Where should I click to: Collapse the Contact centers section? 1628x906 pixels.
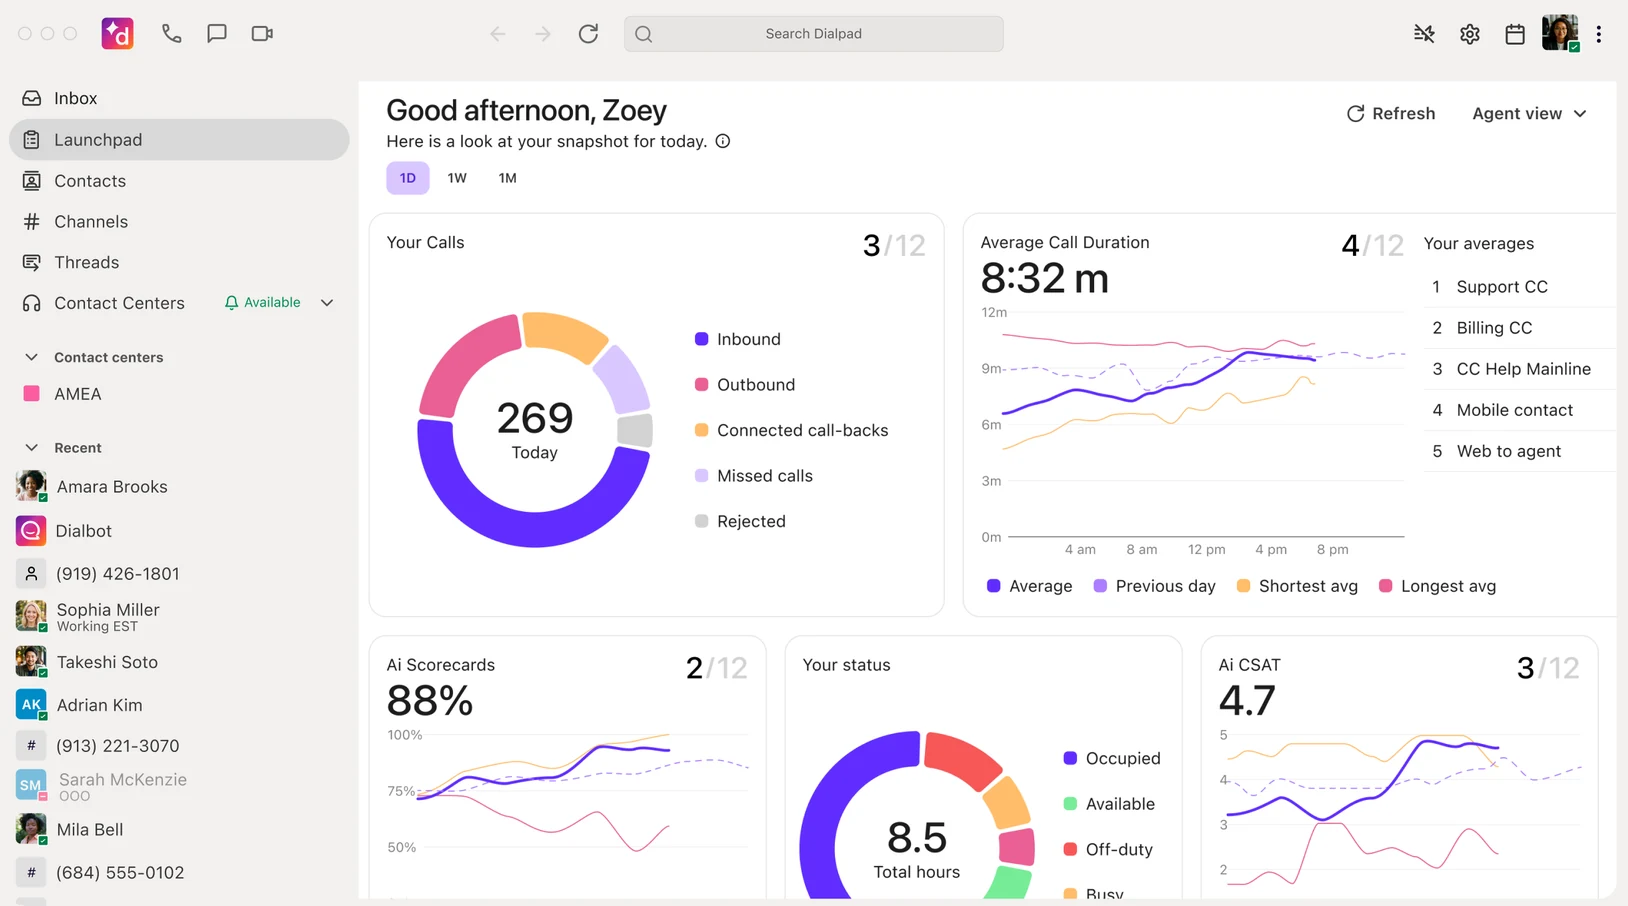pyautogui.click(x=31, y=357)
